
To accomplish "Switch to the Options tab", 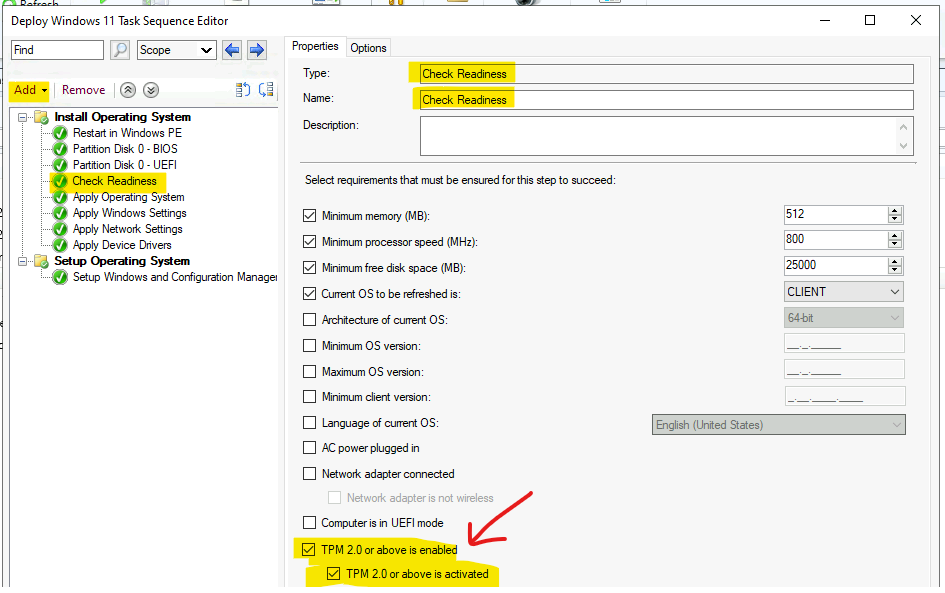I will tap(368, 48).
